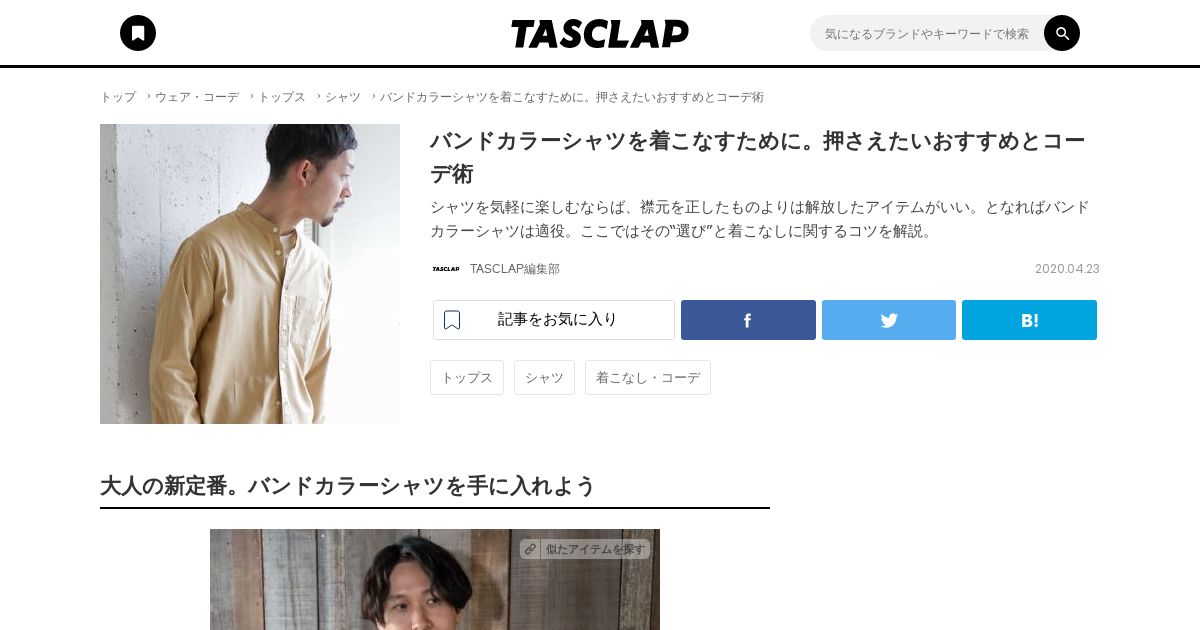Focus the brand and keyword search field

pyautogui.click(x=927, y=33)
